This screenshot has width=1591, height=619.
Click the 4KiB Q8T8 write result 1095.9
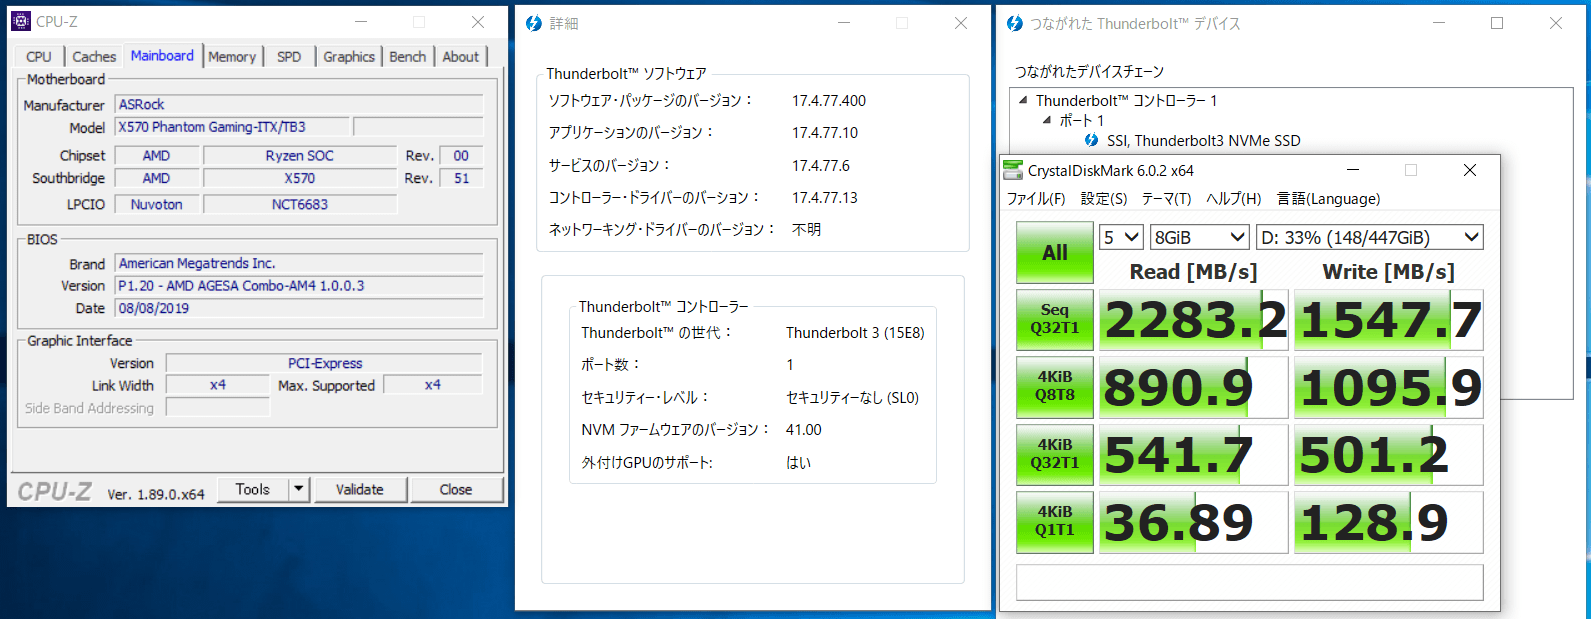(x=1389, y=387)
